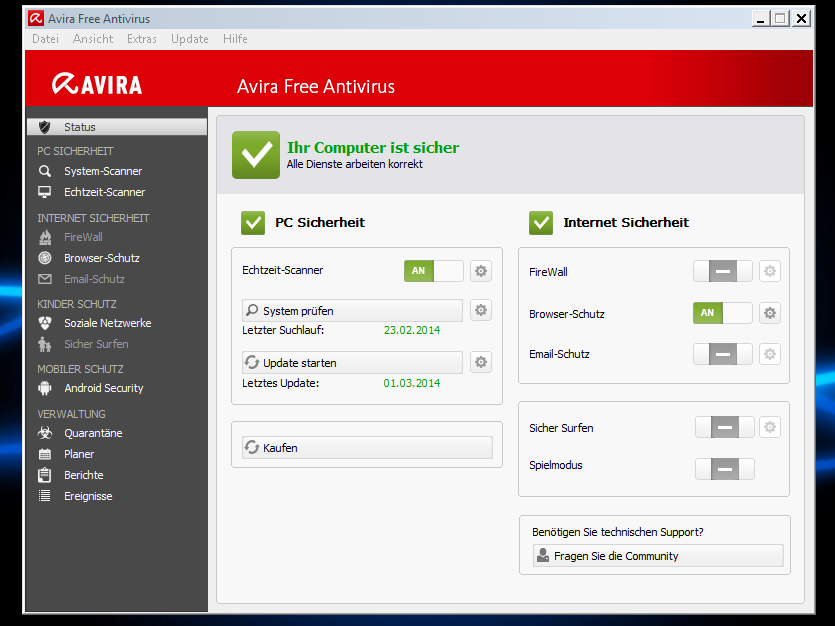Click the Email-Schutz envelope icon
Screen dimensions: 835x626
click(x=45, y=279)
